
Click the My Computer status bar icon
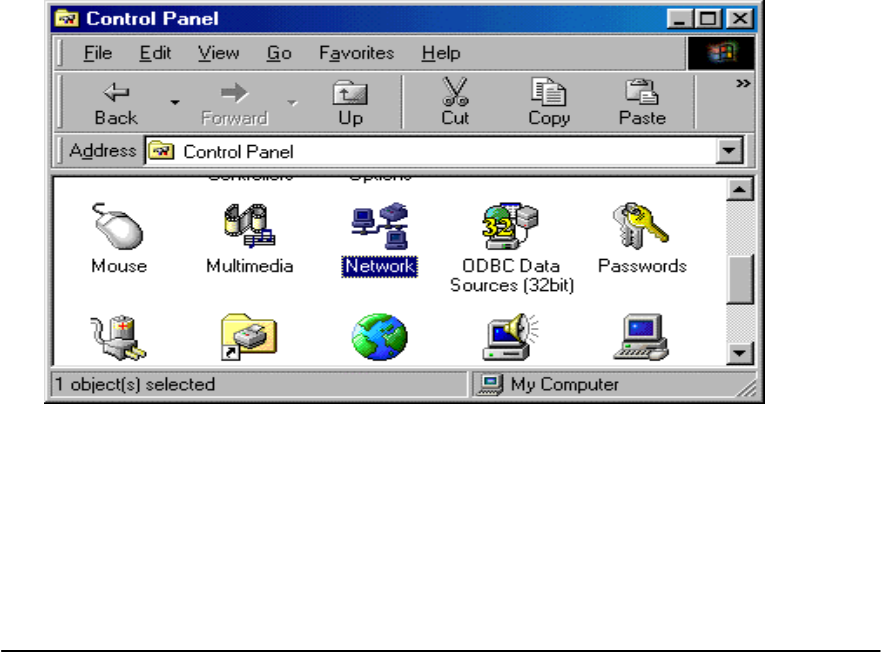pos(489,384)
